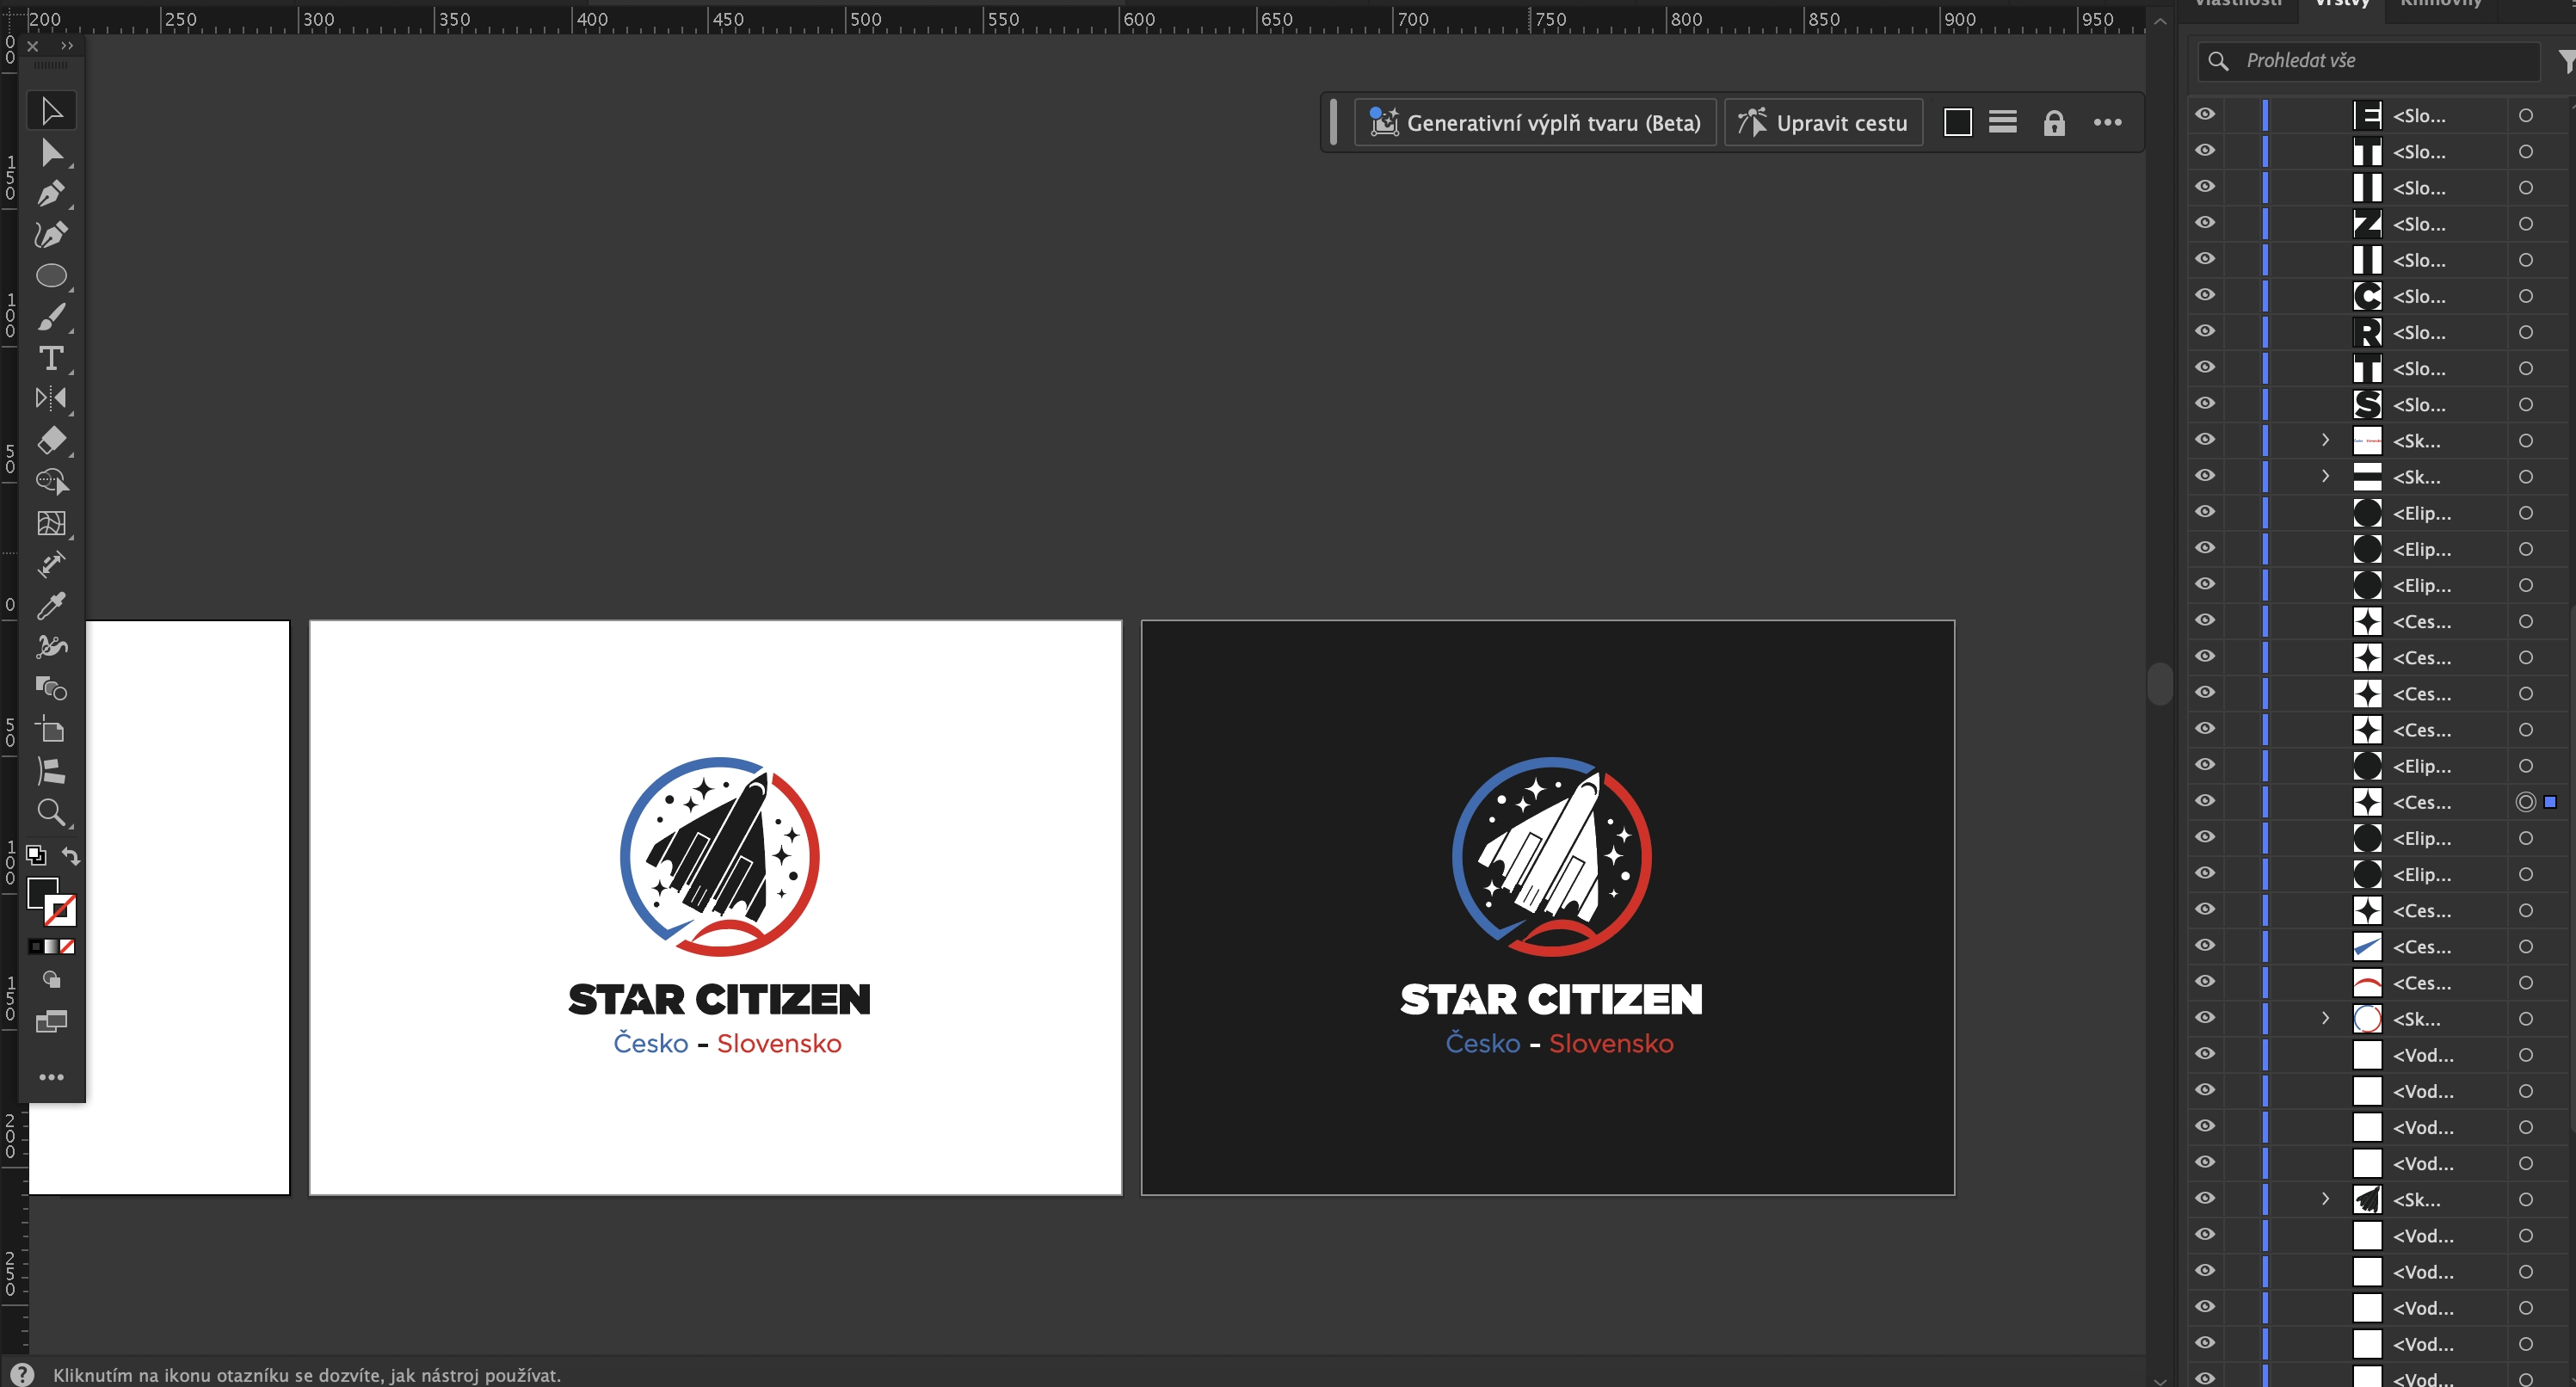Toggle visibility of blue stroke path layer
This screenshot has height=1387, width=2576.
(x=2205, y=946)
